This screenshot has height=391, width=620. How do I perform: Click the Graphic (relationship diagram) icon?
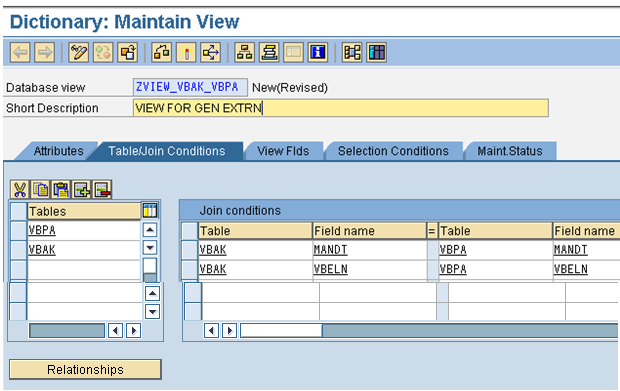pyautogui.click(x=352, y=52)
